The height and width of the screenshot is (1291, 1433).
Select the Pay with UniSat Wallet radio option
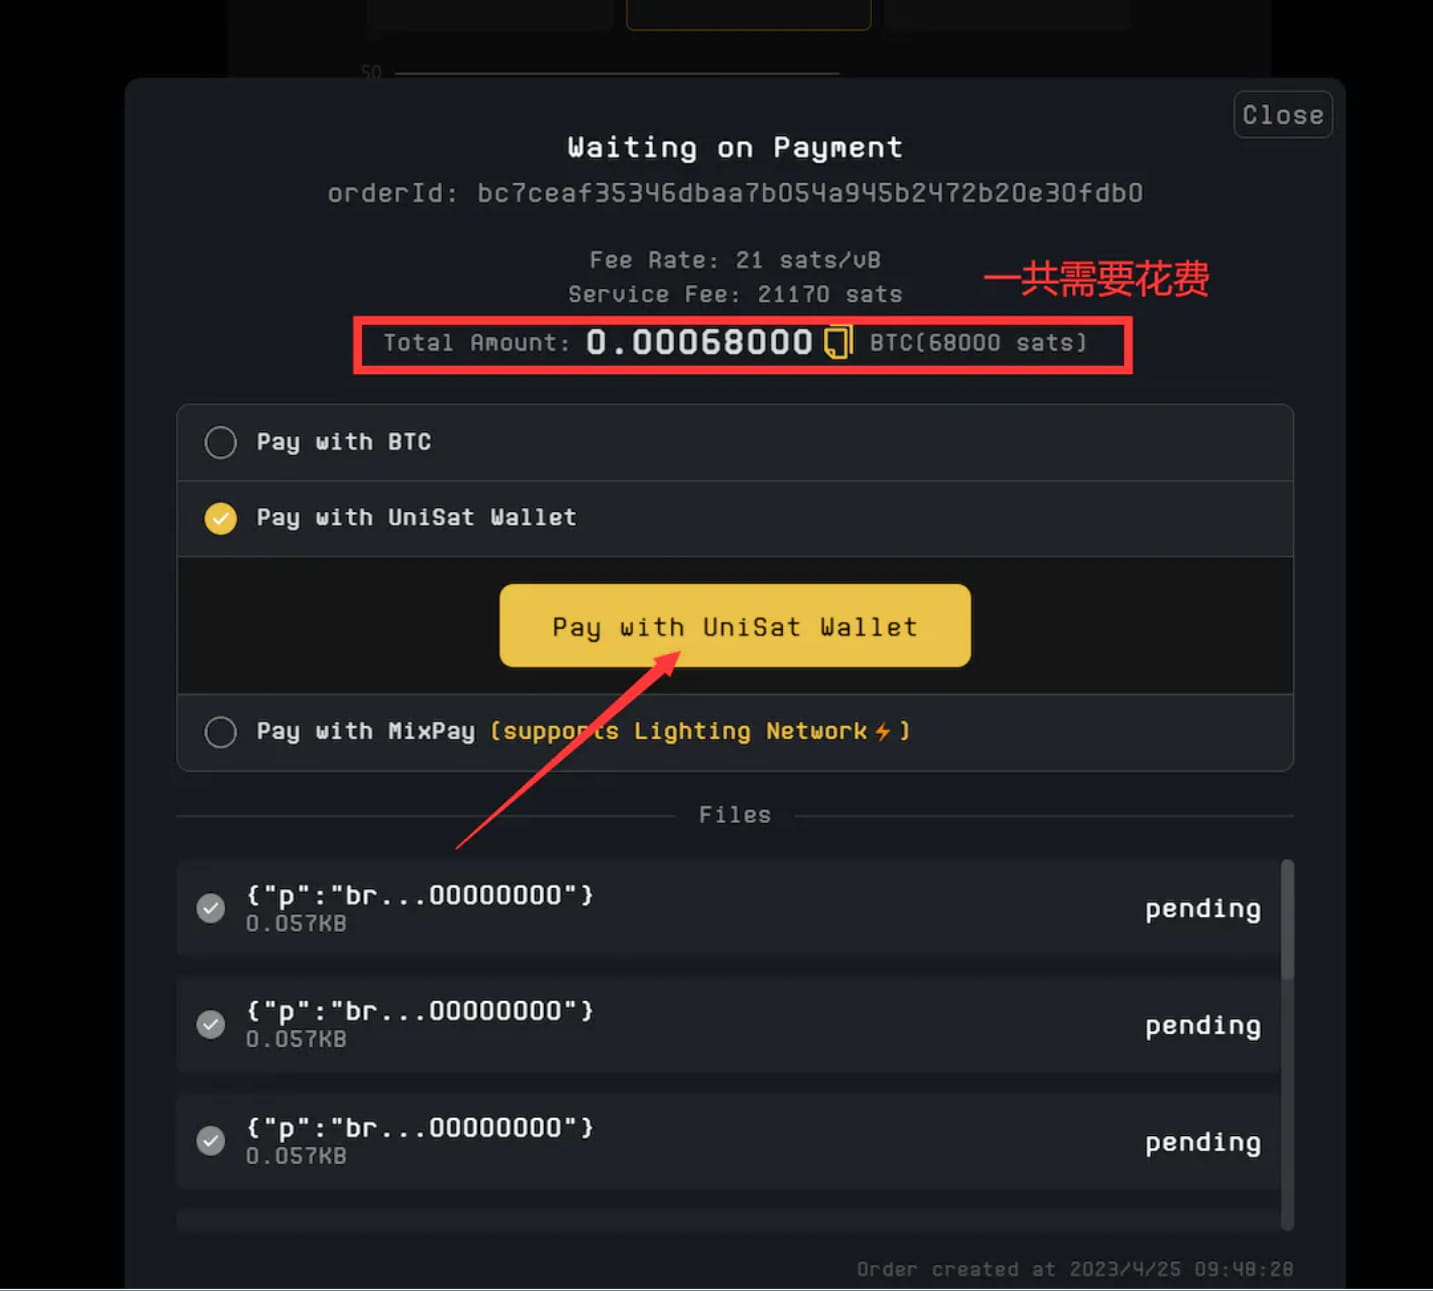pos(220,518)
